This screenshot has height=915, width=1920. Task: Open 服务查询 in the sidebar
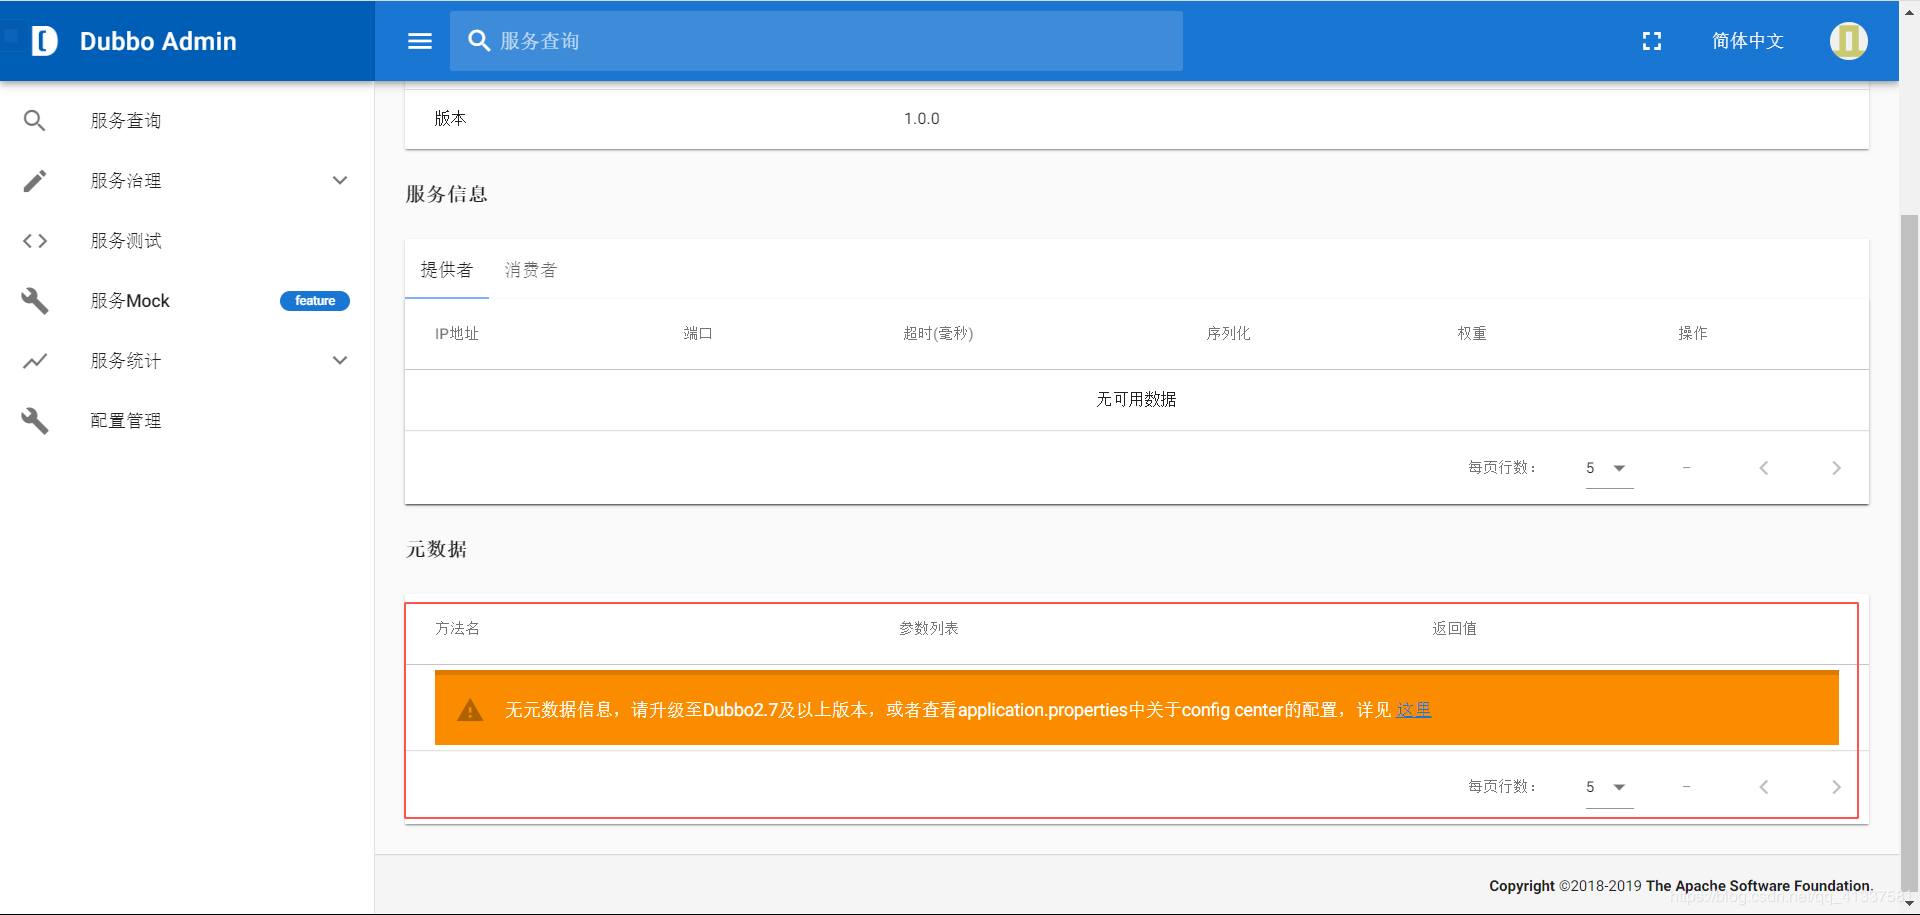(x=187, y=121)
